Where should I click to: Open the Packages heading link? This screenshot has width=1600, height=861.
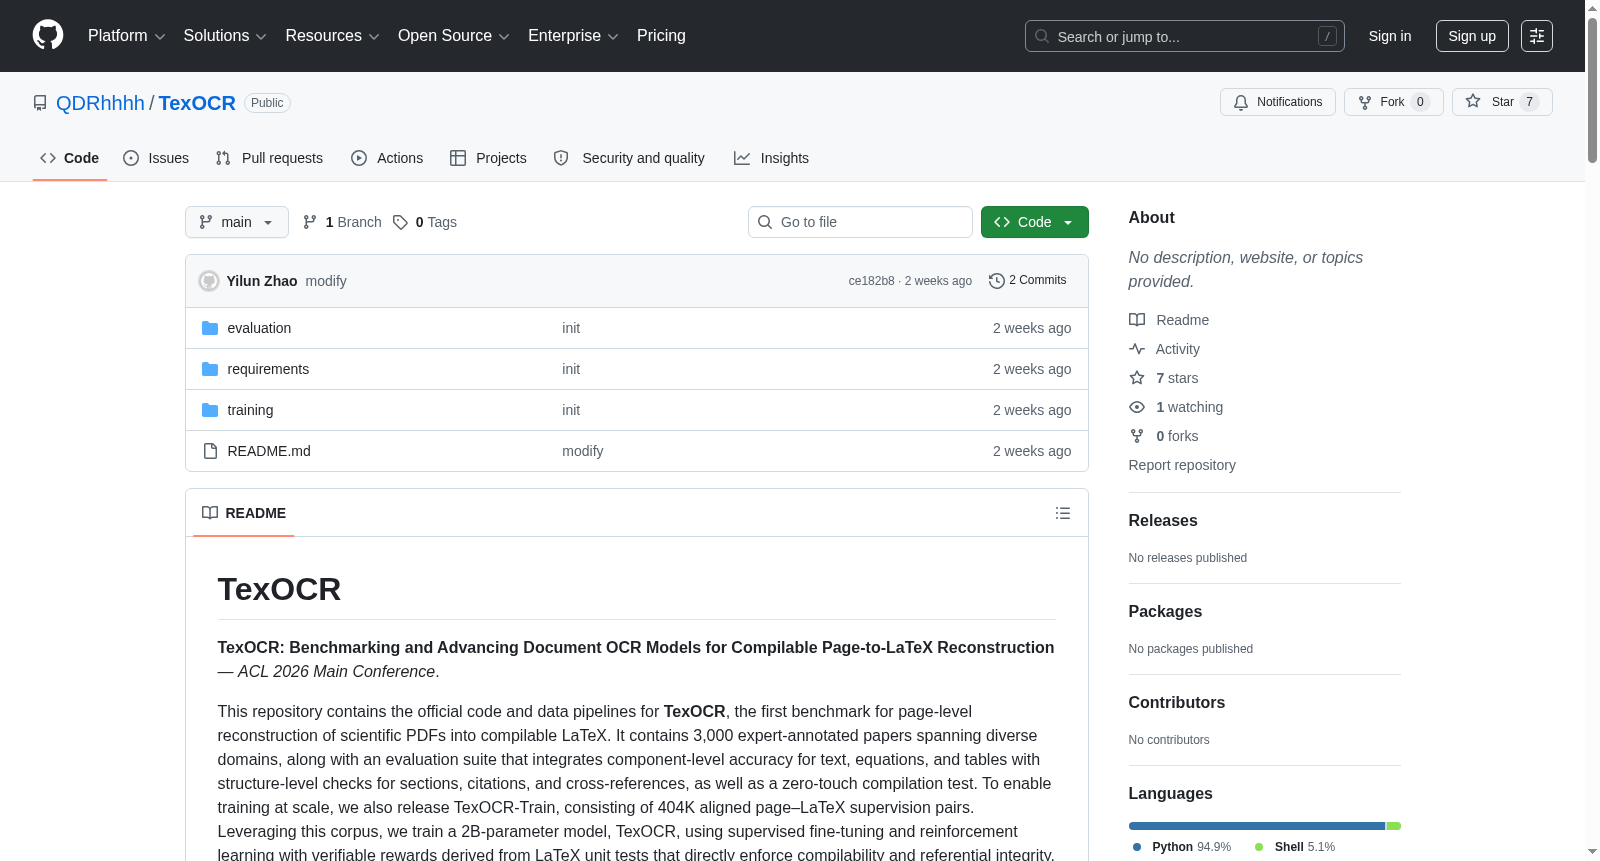(1165, 612)
